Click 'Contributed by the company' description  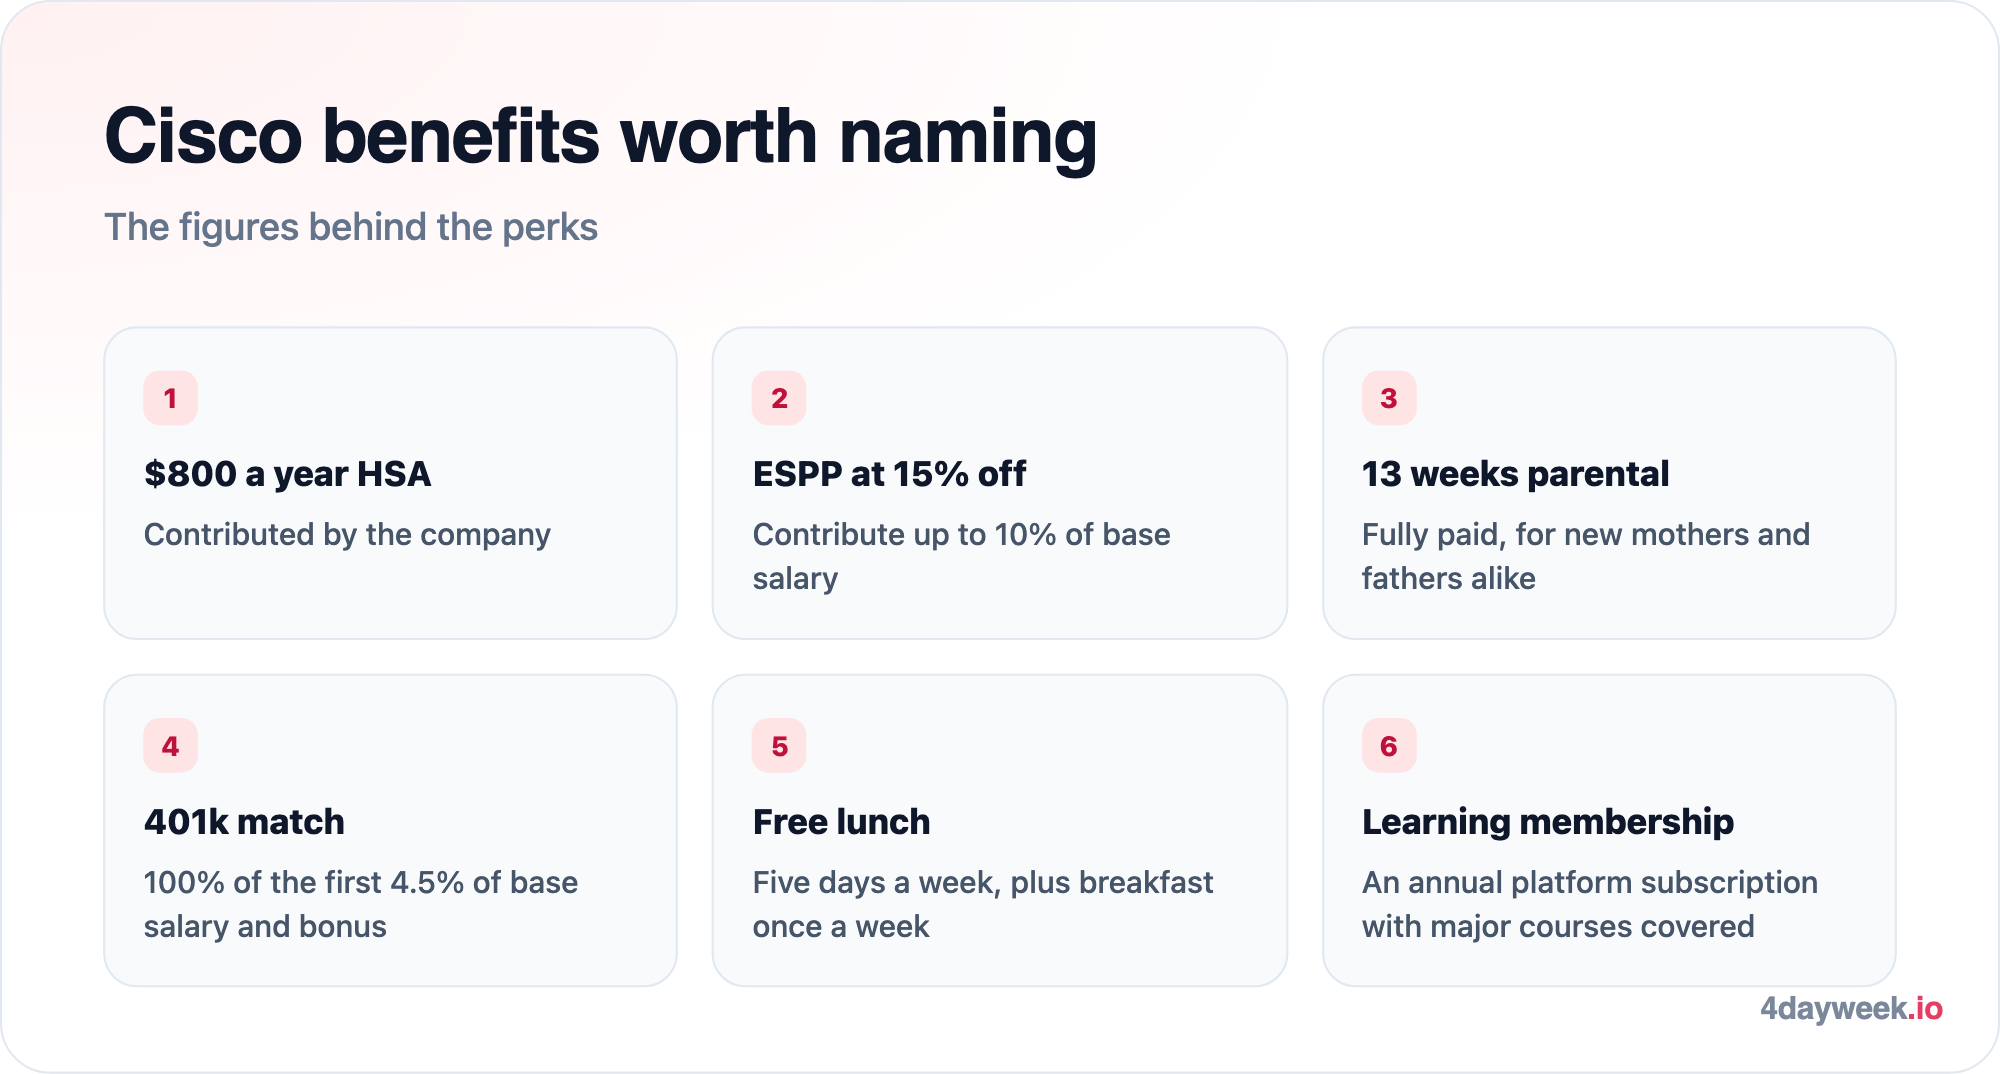coord(347,535)
